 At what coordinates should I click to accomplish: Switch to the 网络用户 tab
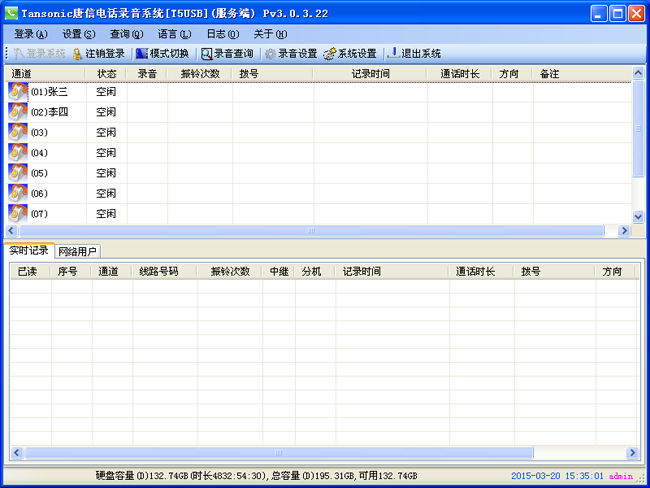tap(77, 251)
